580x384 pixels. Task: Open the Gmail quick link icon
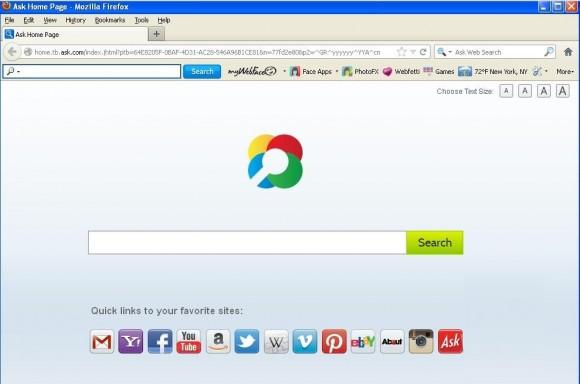coord(102,341)
